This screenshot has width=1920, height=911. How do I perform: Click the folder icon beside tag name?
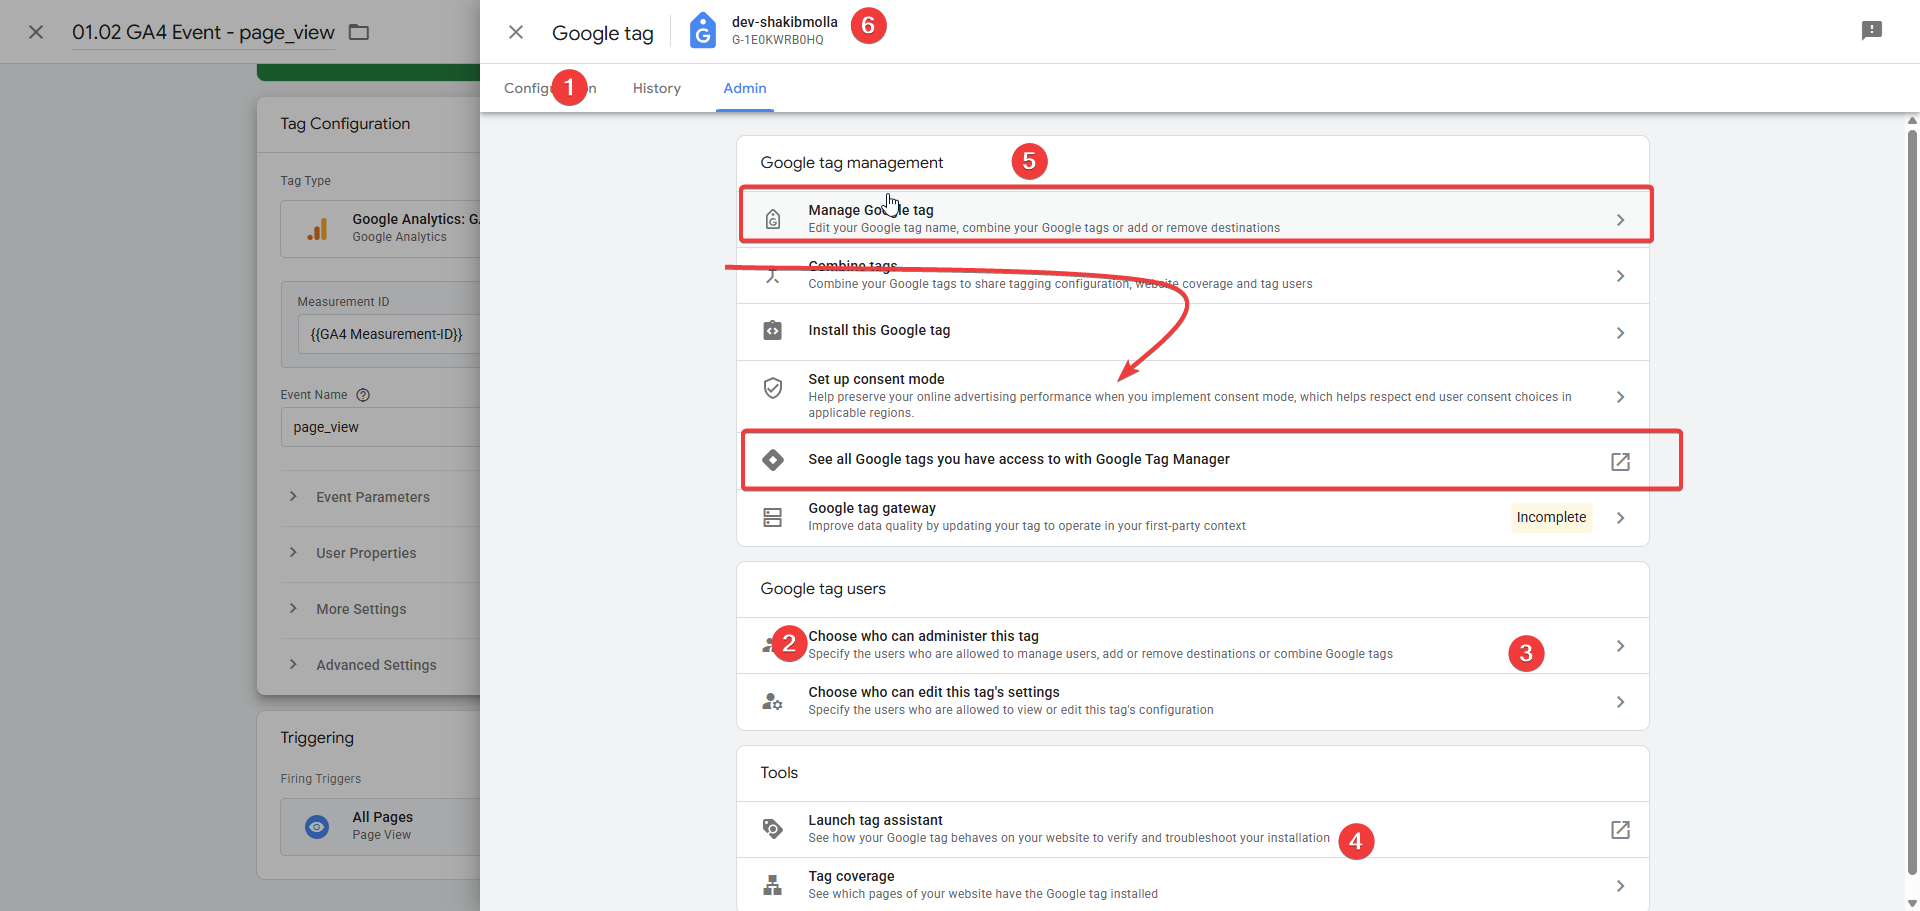point(359,32)
